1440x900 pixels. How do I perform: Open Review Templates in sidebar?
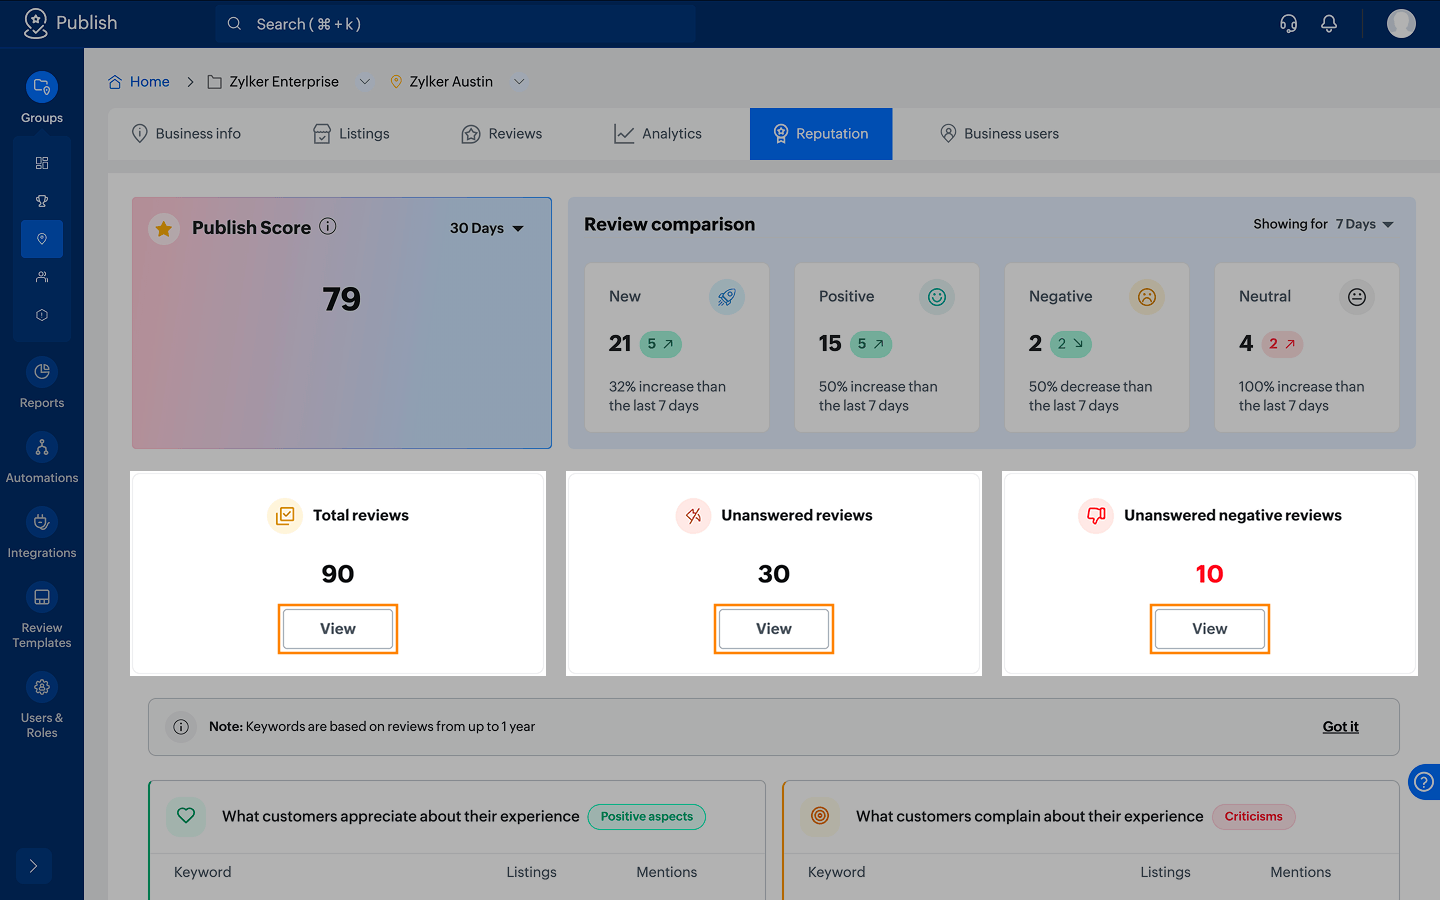click(x=42, y=615)
